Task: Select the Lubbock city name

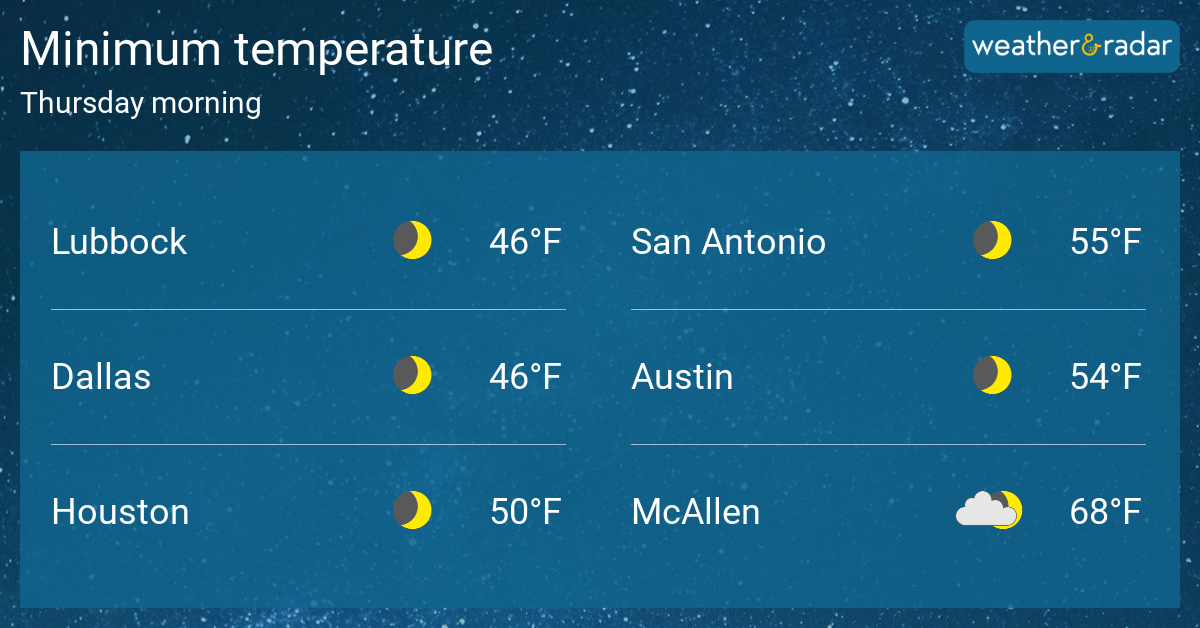Action: [119, 242]
